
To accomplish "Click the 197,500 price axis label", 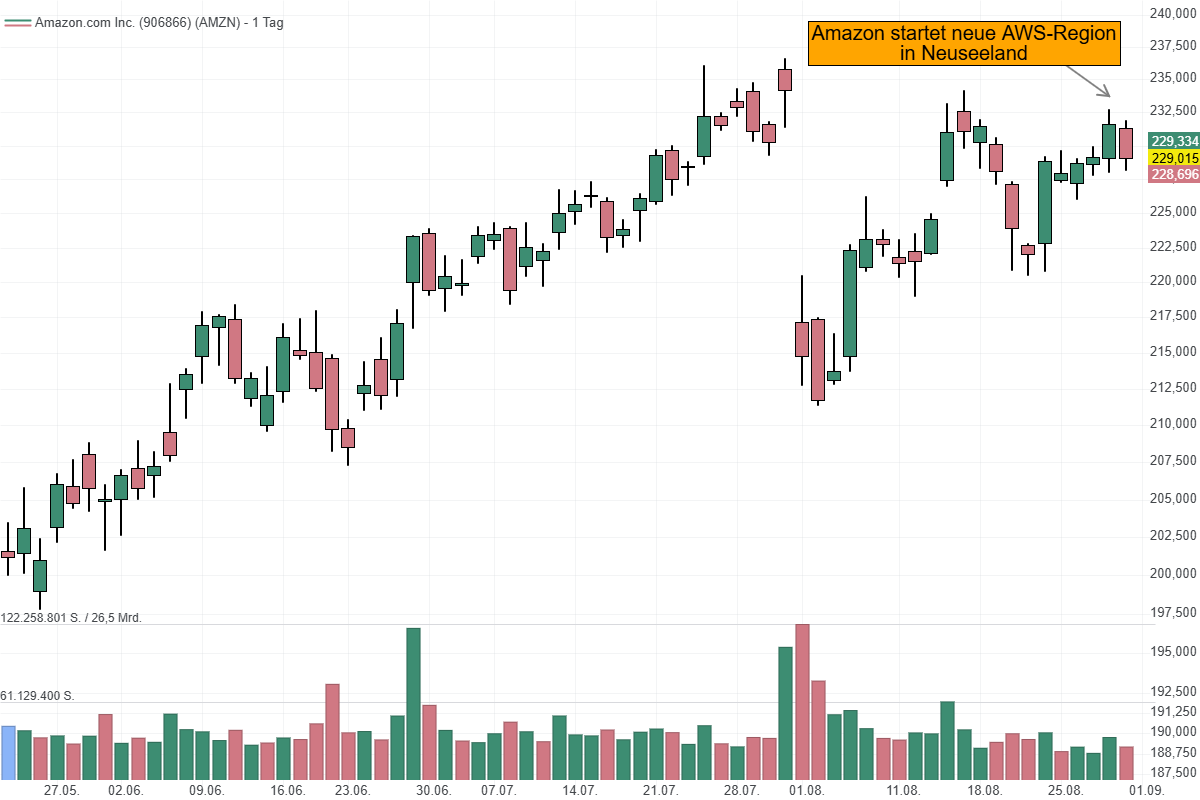I will click(x=1174, y=612).
